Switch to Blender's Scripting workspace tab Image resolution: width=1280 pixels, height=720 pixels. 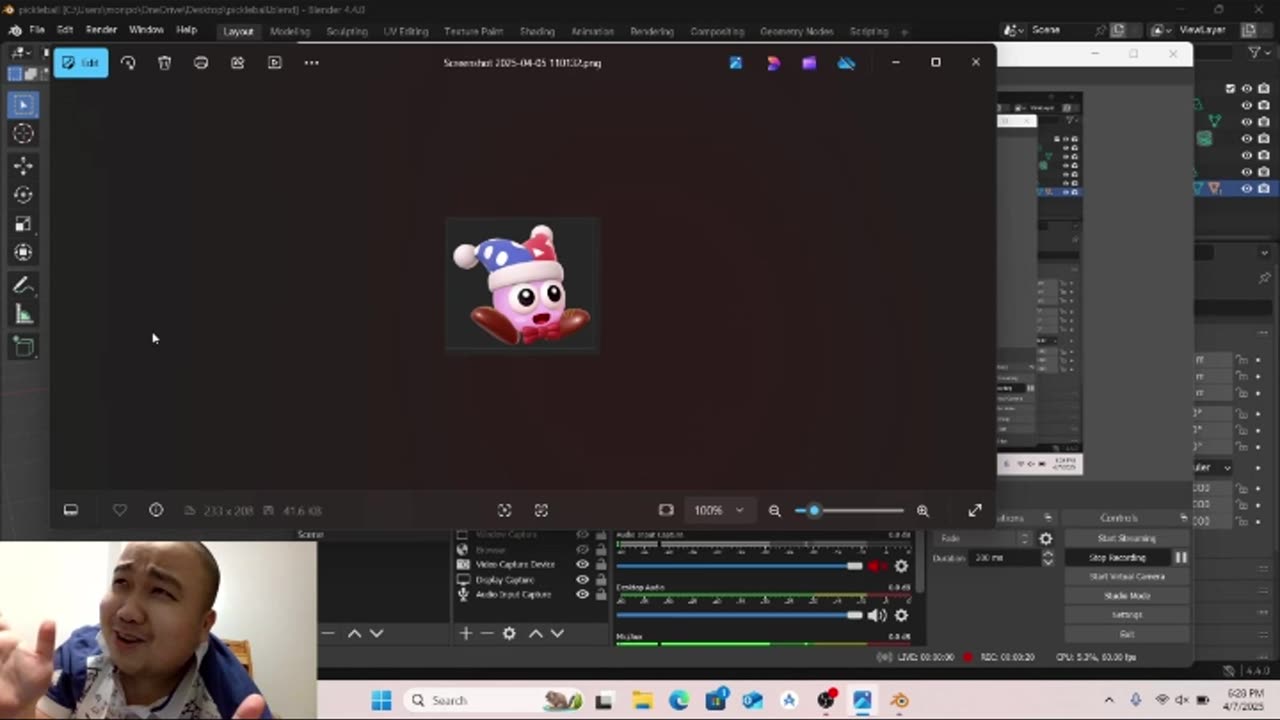(868, 31)
